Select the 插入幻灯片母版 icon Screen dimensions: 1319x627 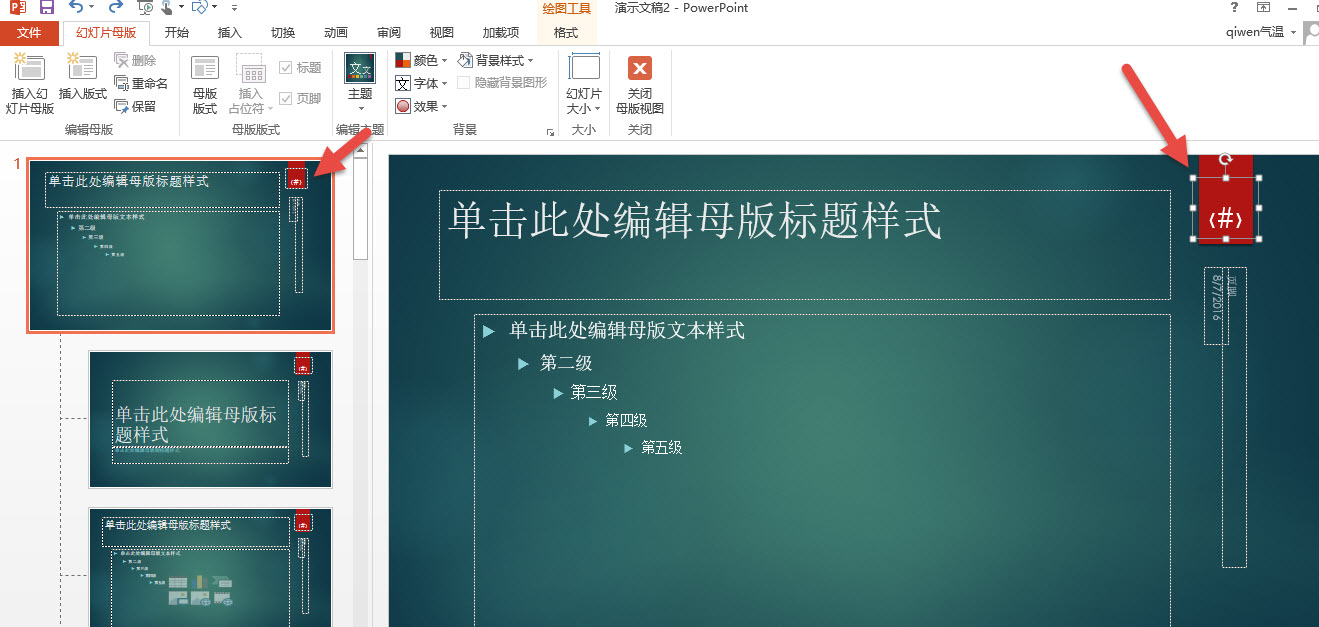coord(29,80)
